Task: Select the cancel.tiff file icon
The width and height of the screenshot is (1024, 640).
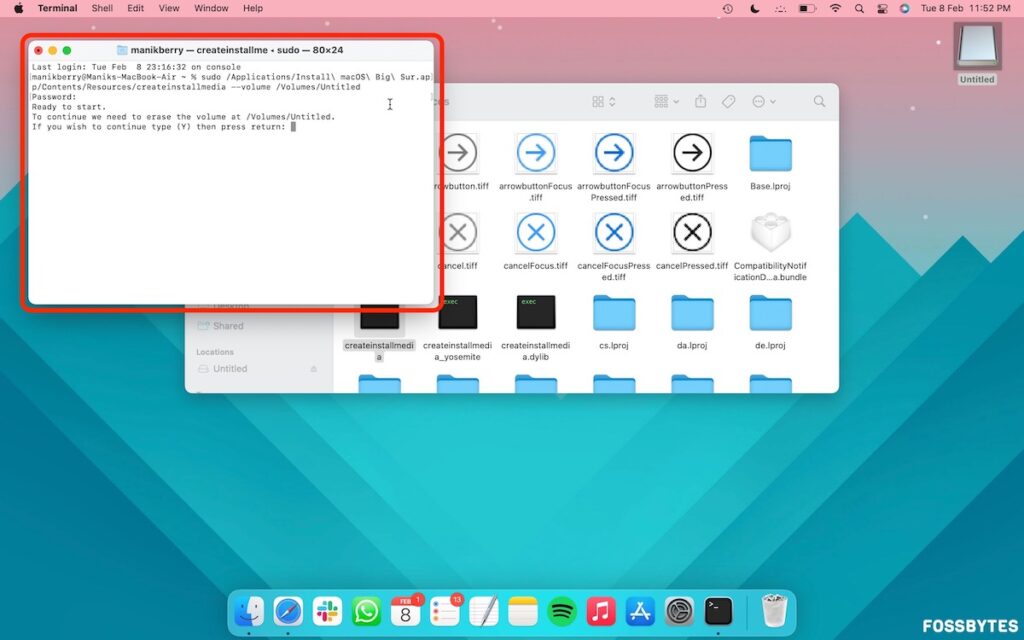Action: pos(458,233)
